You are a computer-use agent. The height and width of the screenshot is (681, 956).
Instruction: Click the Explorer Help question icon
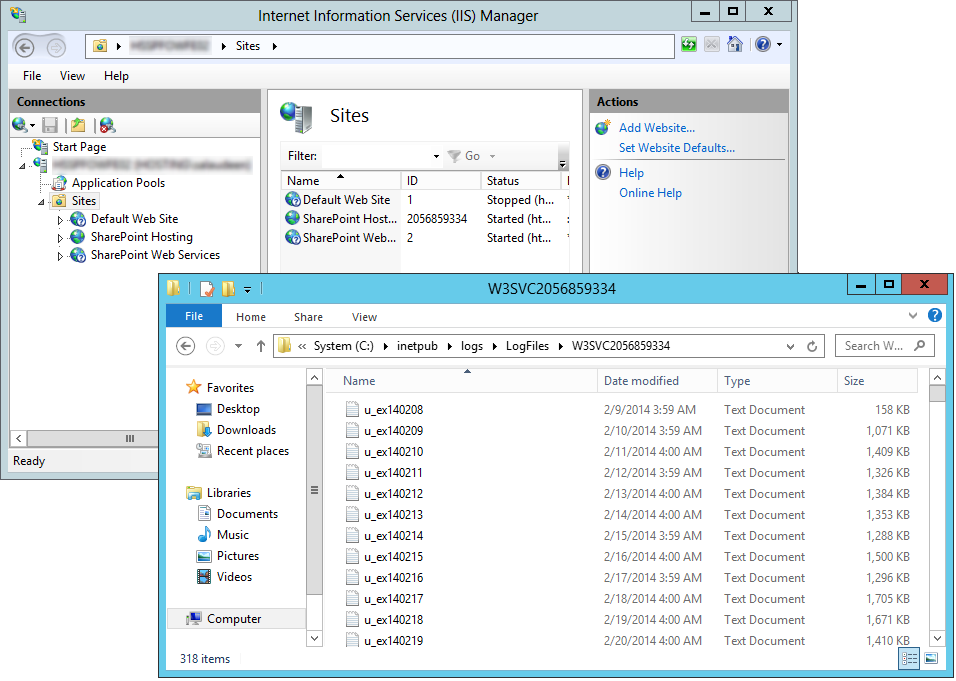[935, 315]
